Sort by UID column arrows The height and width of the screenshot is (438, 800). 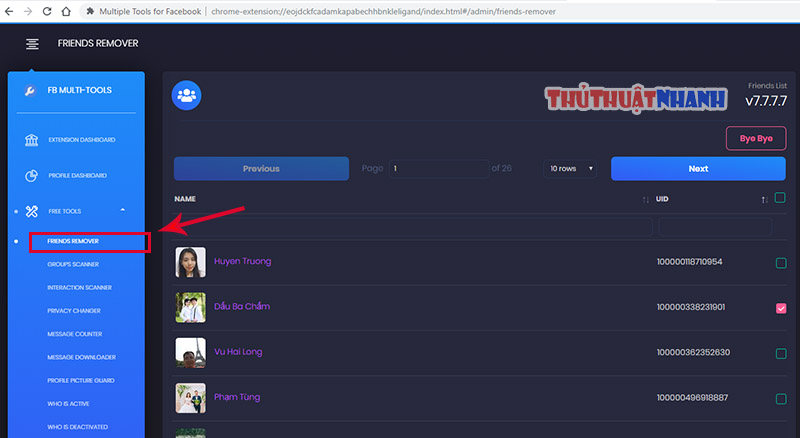coord(764,200)
